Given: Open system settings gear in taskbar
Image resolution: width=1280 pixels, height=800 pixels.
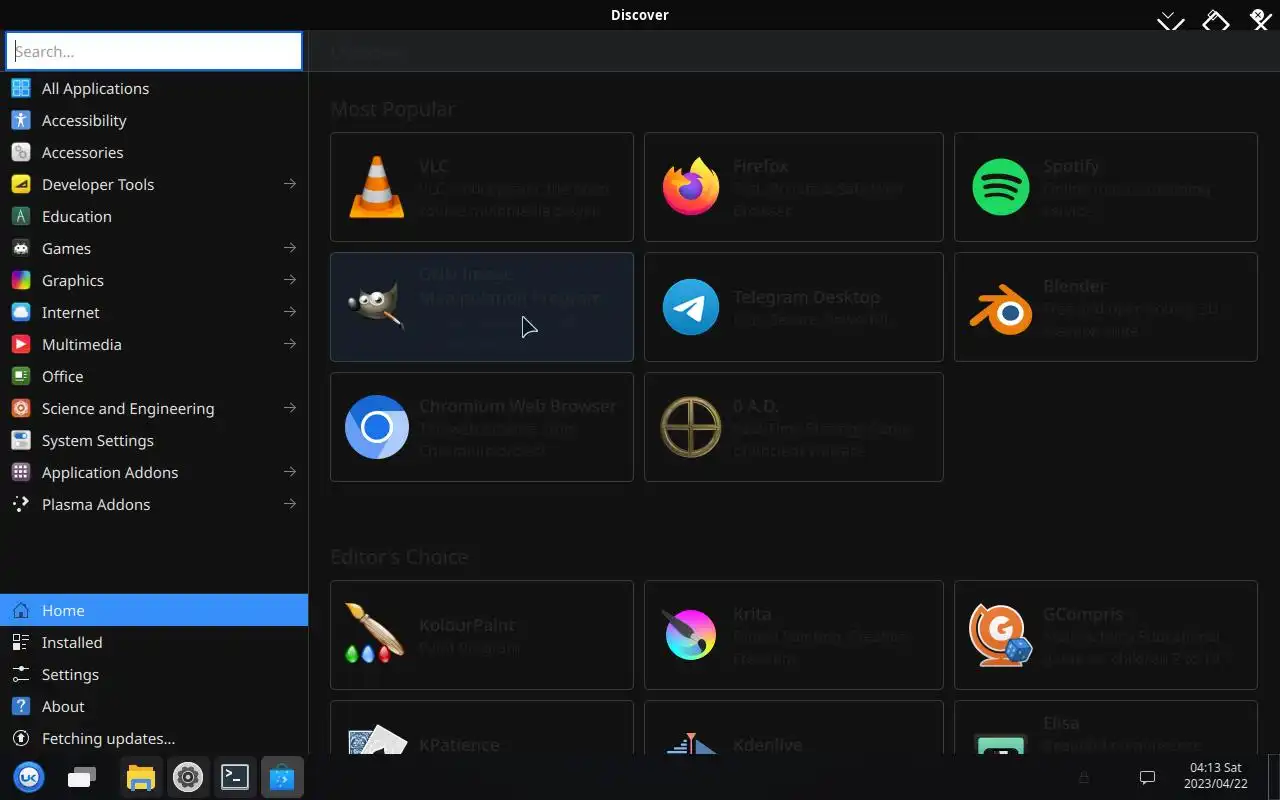Looking at the screenshot, I should (x=188, y=777).
